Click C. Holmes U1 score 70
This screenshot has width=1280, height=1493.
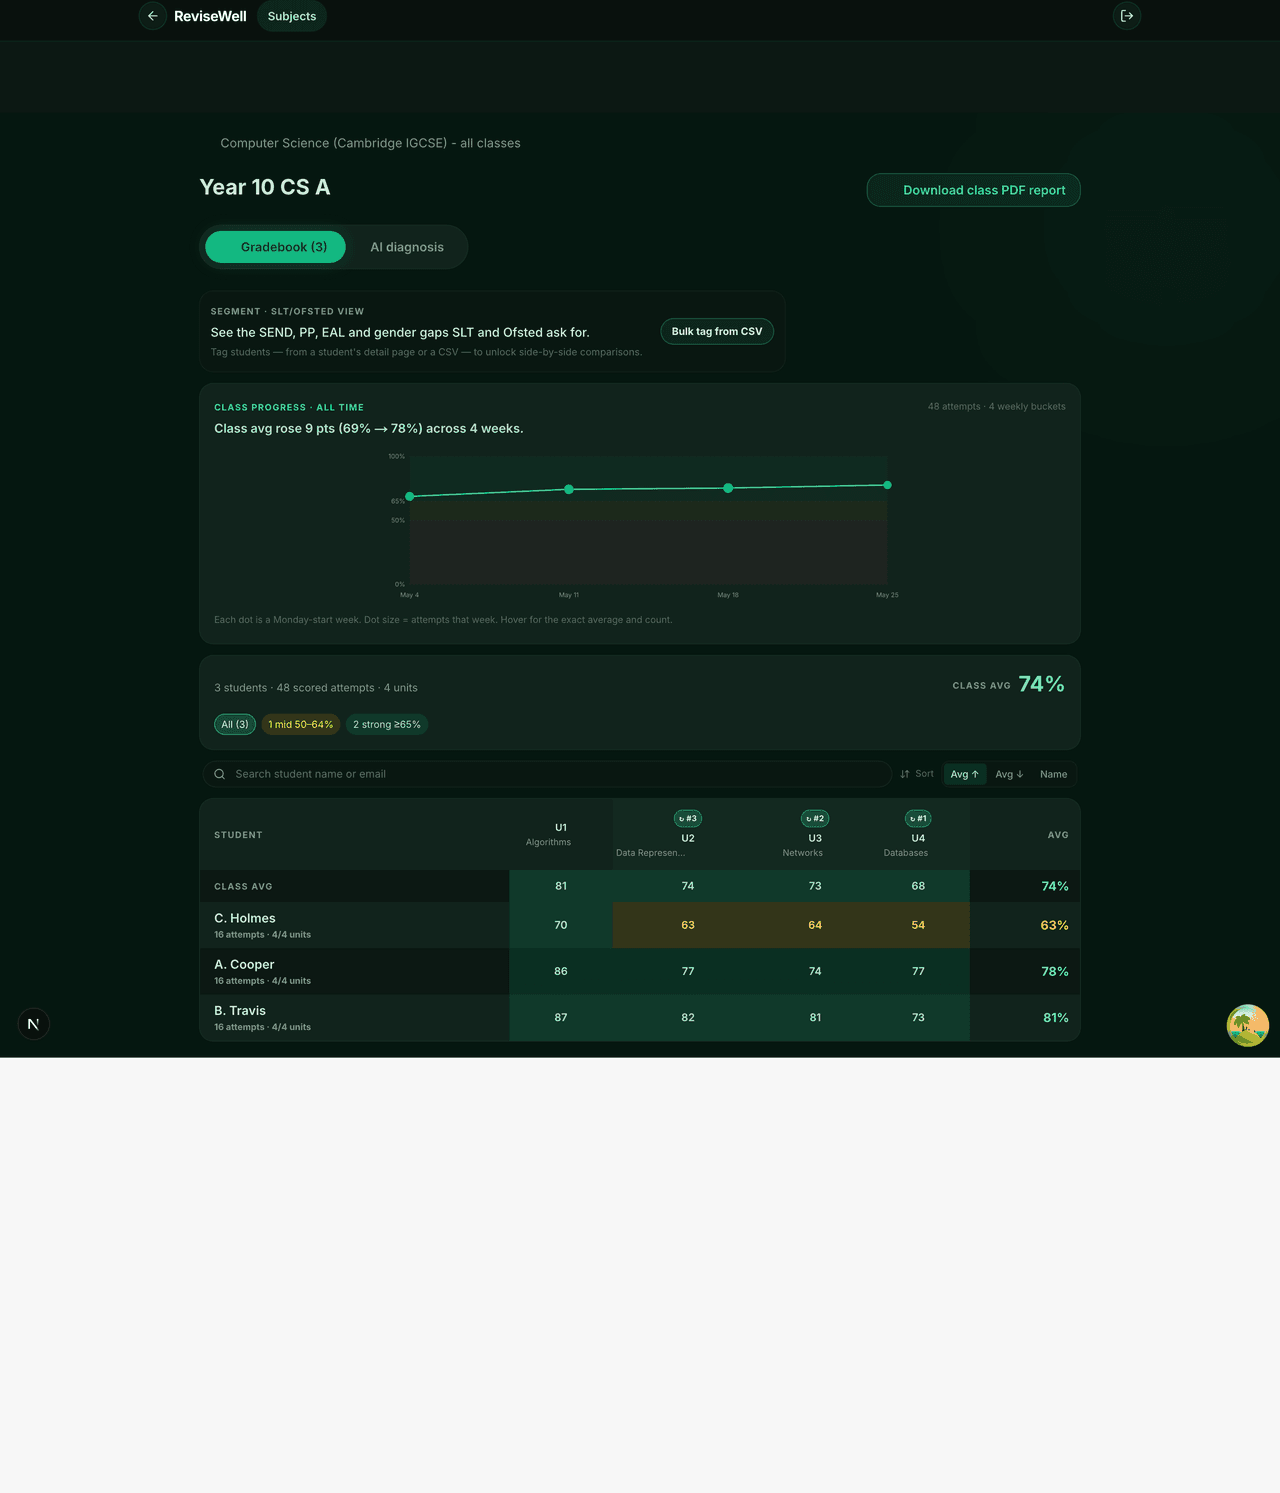(x=561, y=925)
